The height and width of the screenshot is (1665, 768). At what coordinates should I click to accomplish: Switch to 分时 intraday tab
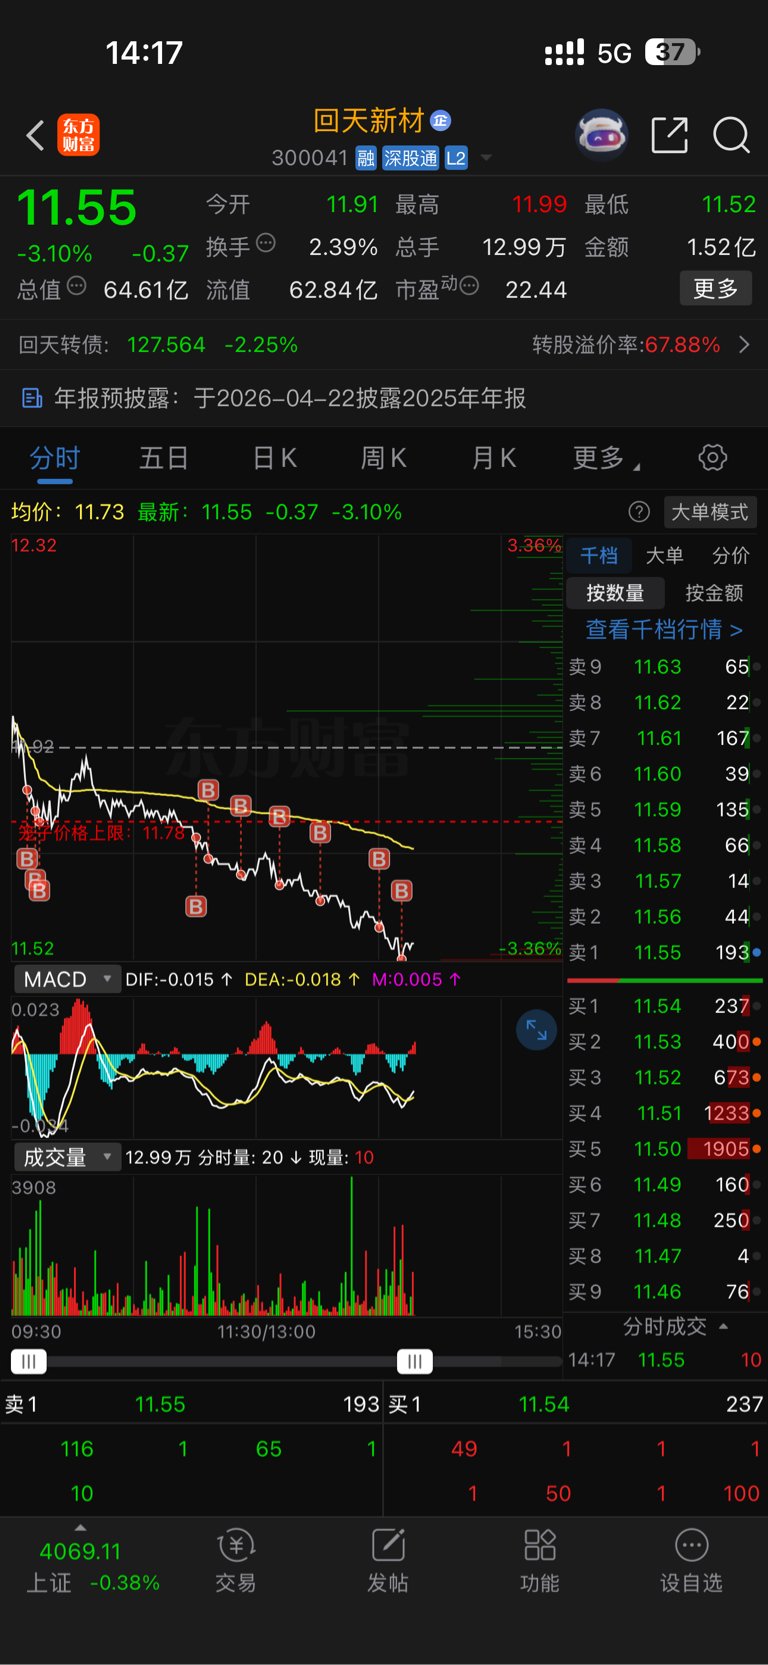54,458
